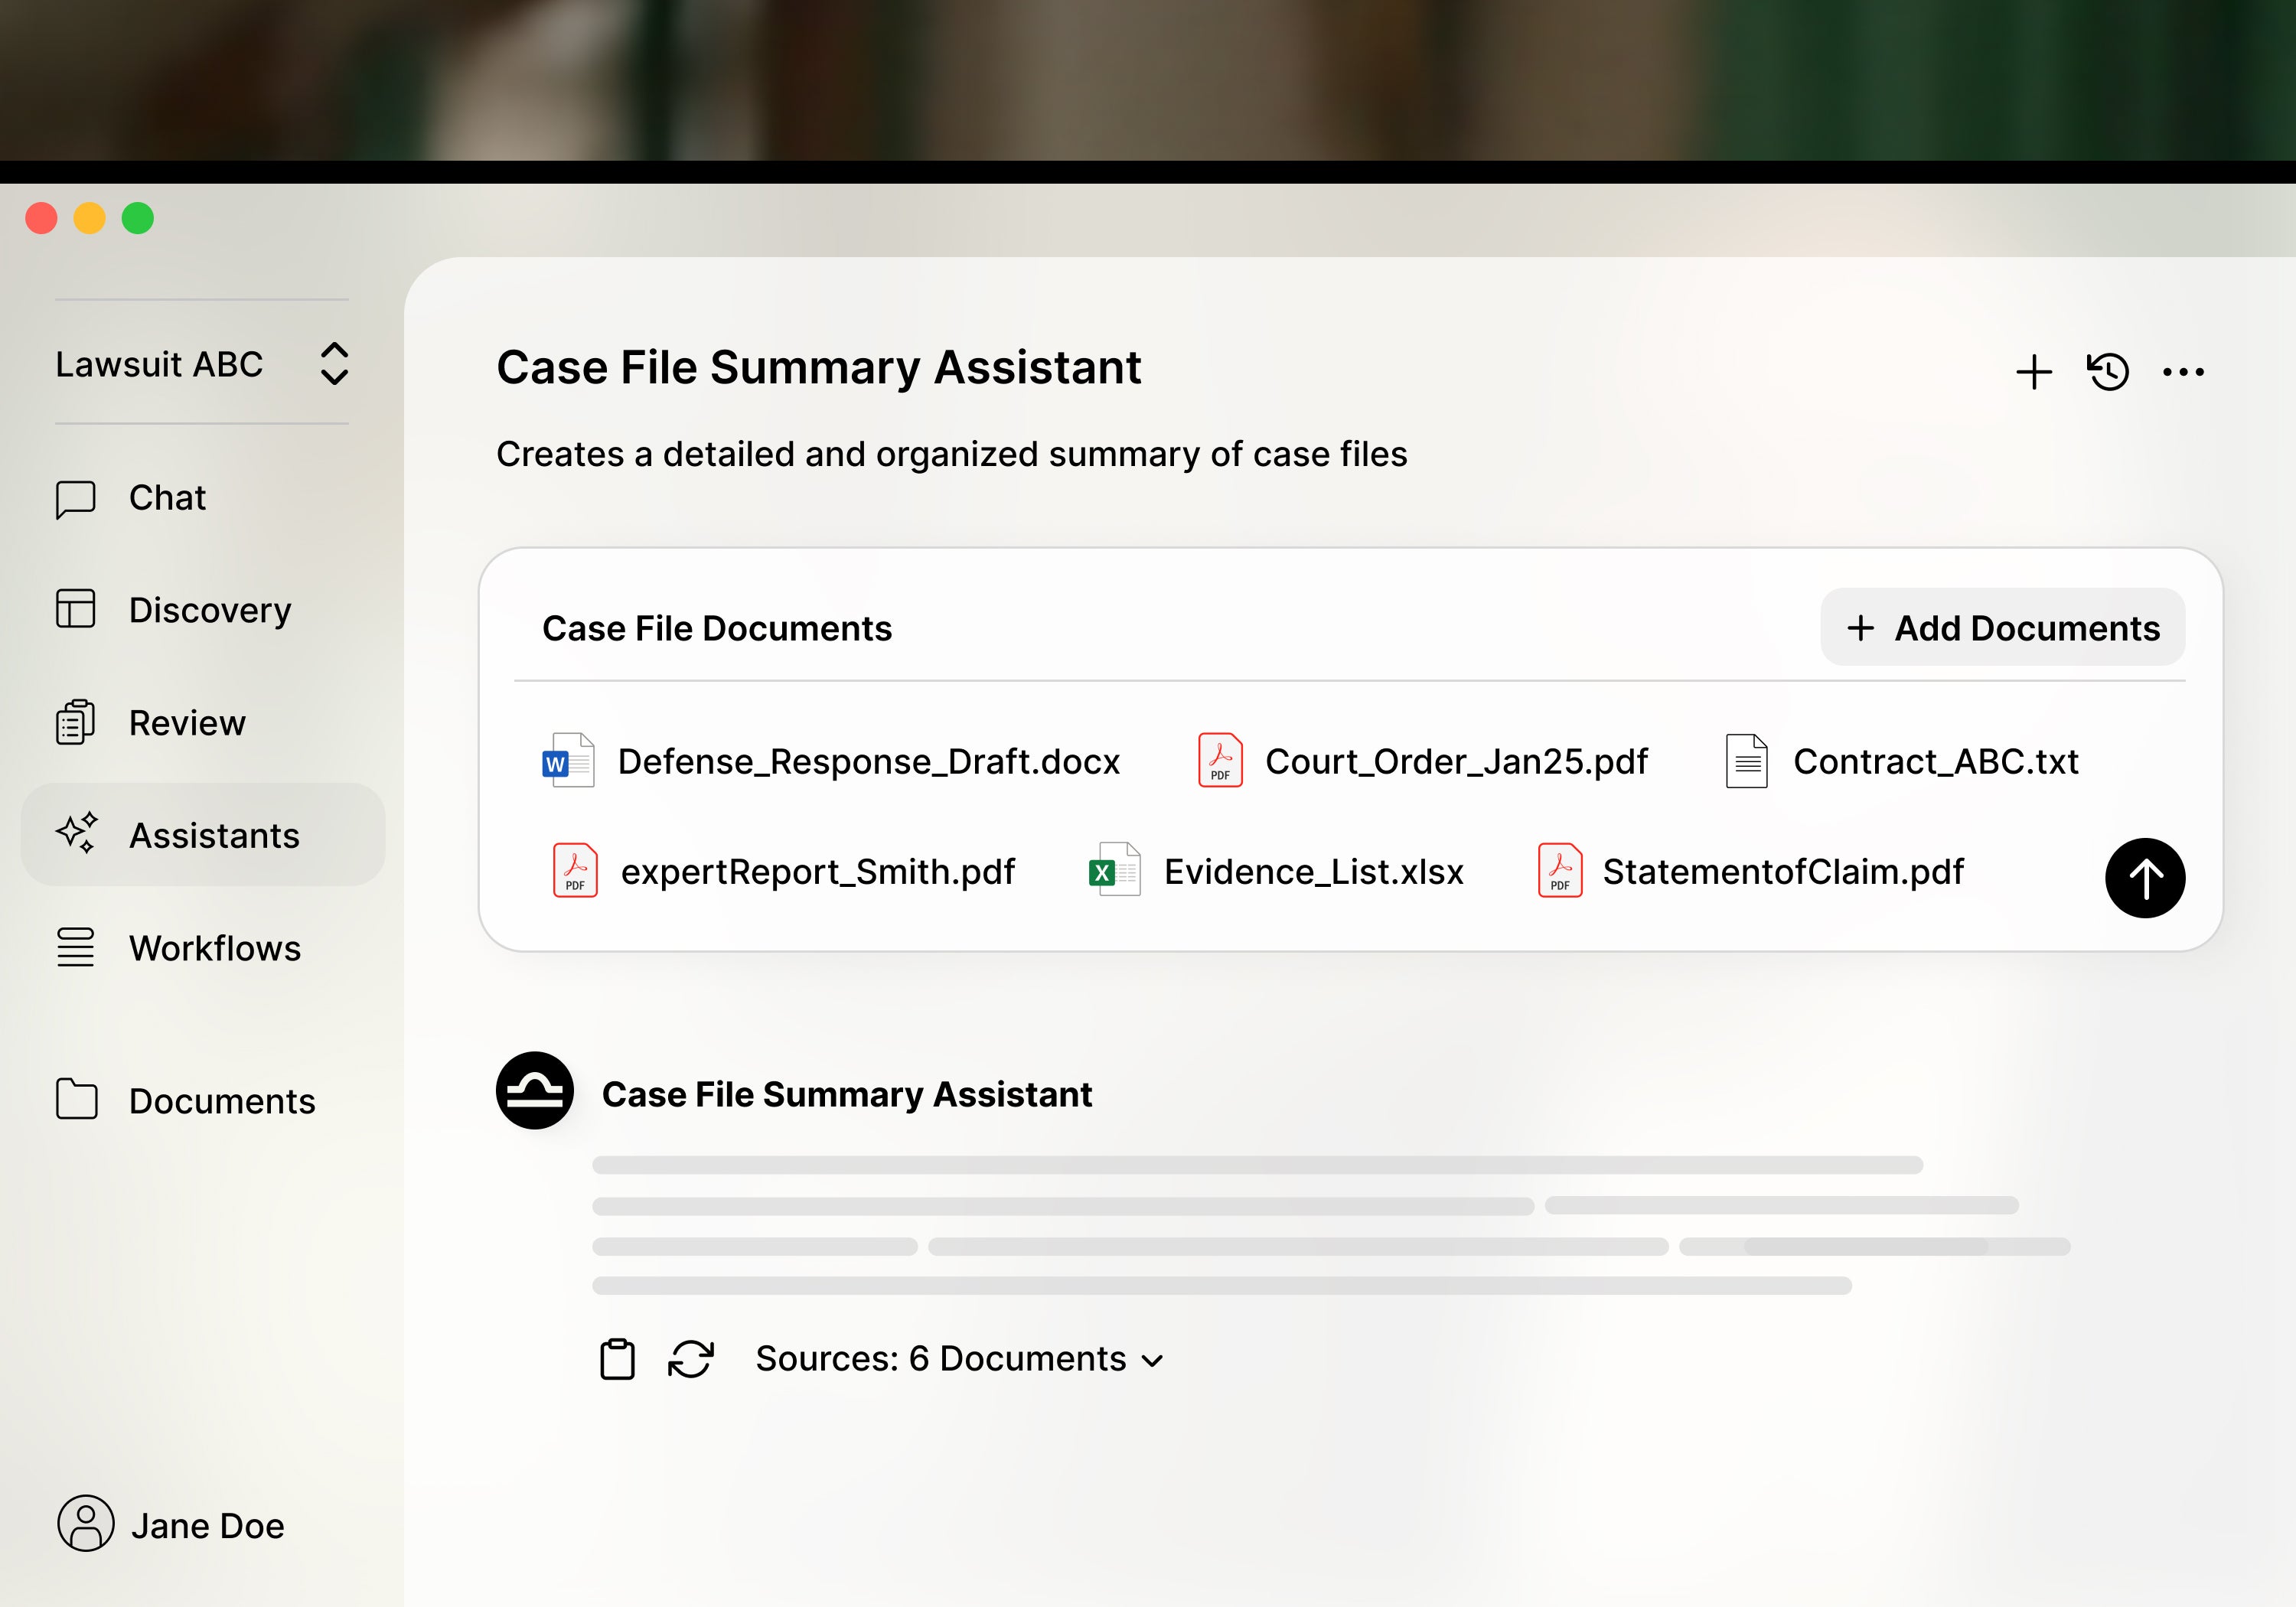Click the StatementofClaim.pdf file
Viewport: 2296px width, 1607px height.
[1782, 872]
